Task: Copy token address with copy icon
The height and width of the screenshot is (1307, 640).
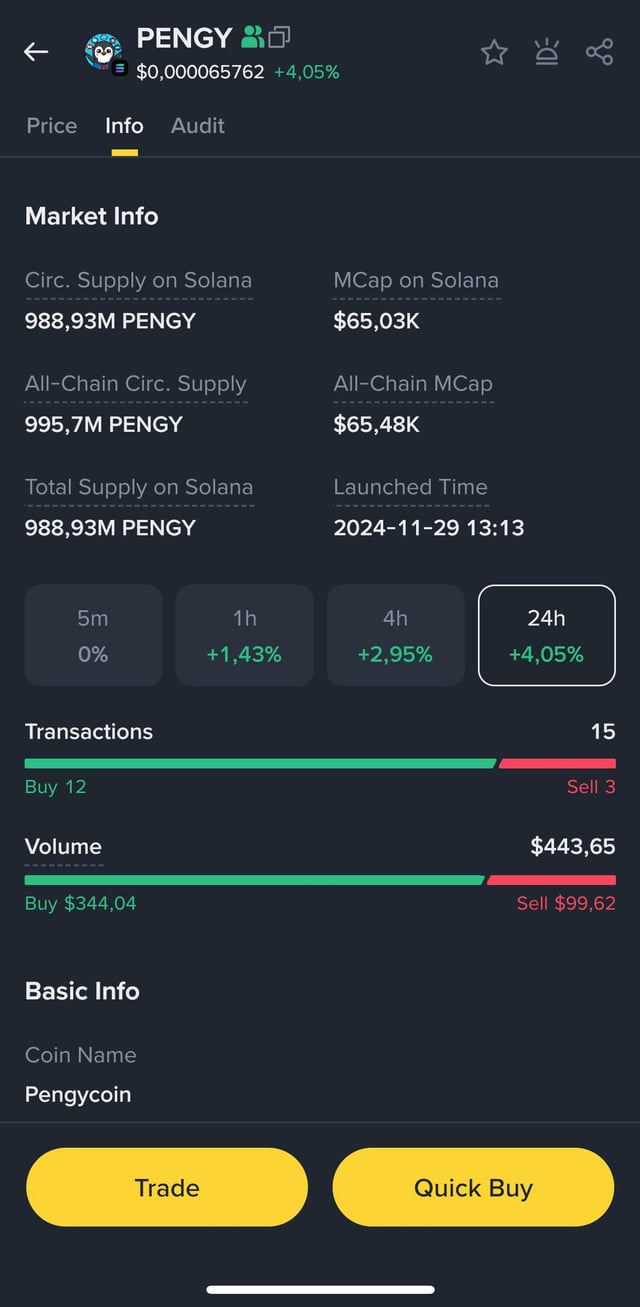Action: point(279,38)
